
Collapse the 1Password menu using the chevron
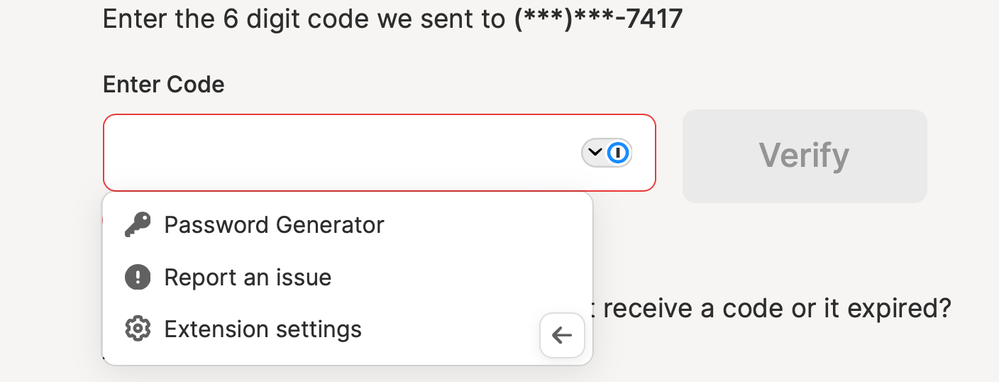pyautogui.click(x=594, y=152)
